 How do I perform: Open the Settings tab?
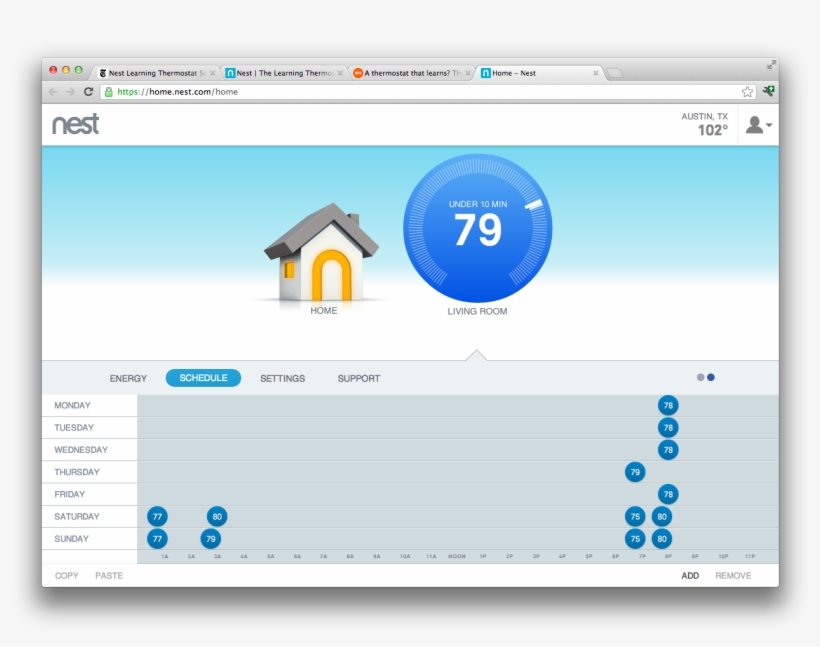282,378
